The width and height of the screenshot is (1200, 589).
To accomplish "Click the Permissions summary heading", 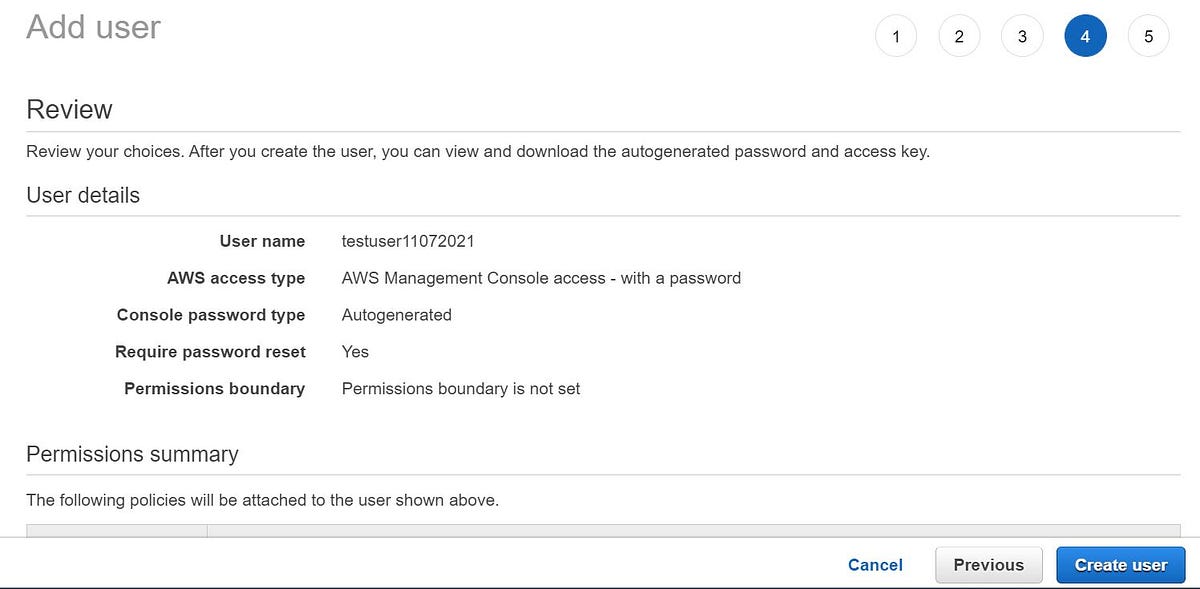I will pos(132,454).
